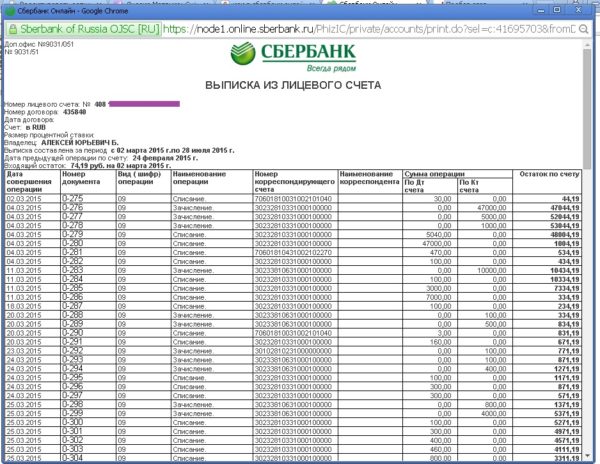Click the green padlock security icon
Screen dimensions: 600x464
(13, 29)
